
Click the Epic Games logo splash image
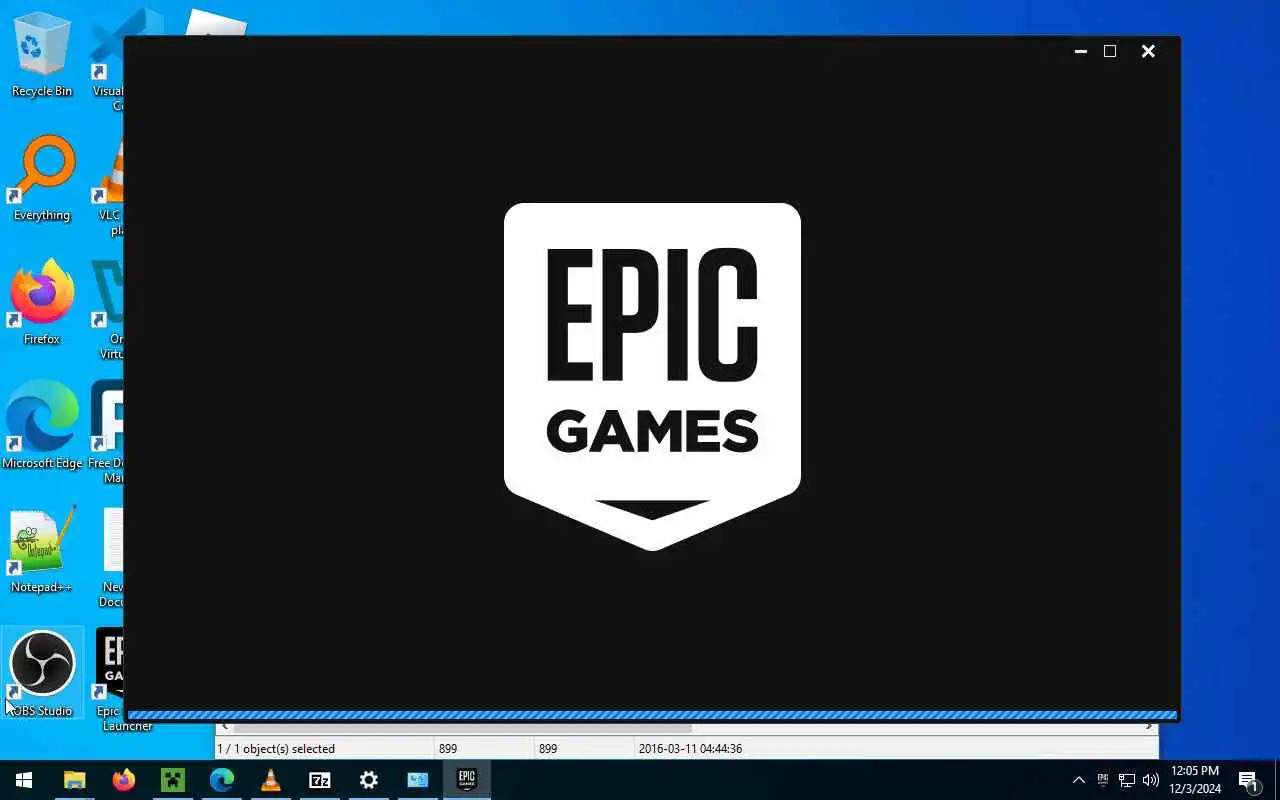click(652, 376)
